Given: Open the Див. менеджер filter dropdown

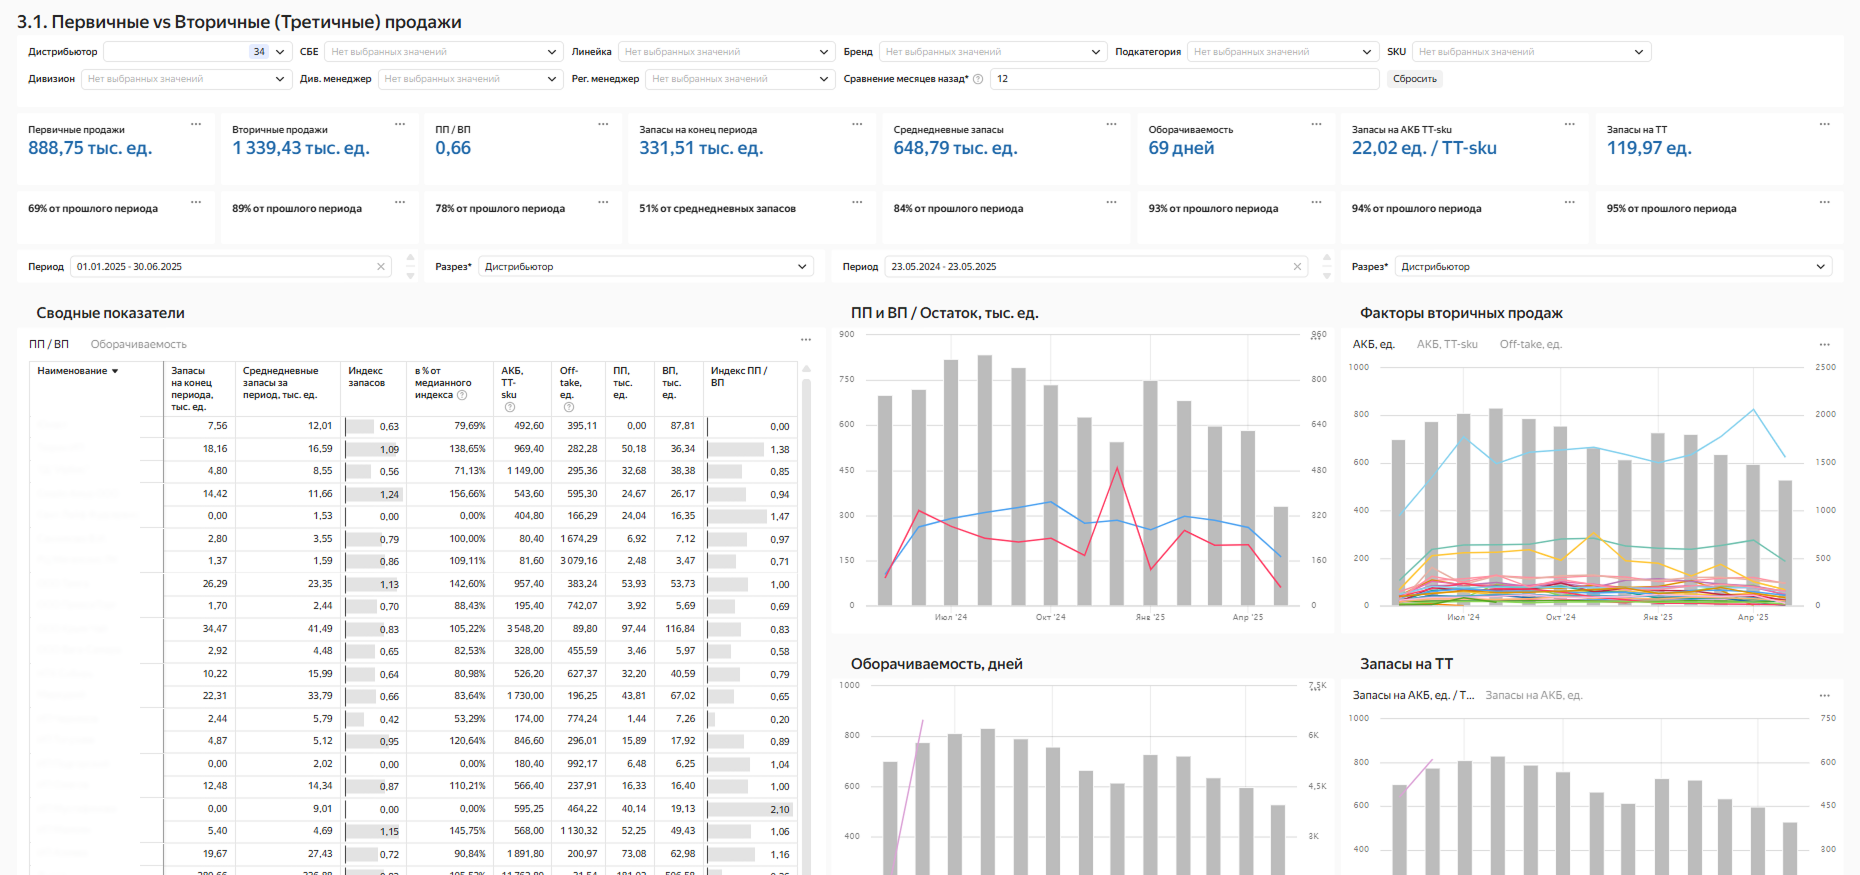Looking at the screenshot, I should point(470,79).
